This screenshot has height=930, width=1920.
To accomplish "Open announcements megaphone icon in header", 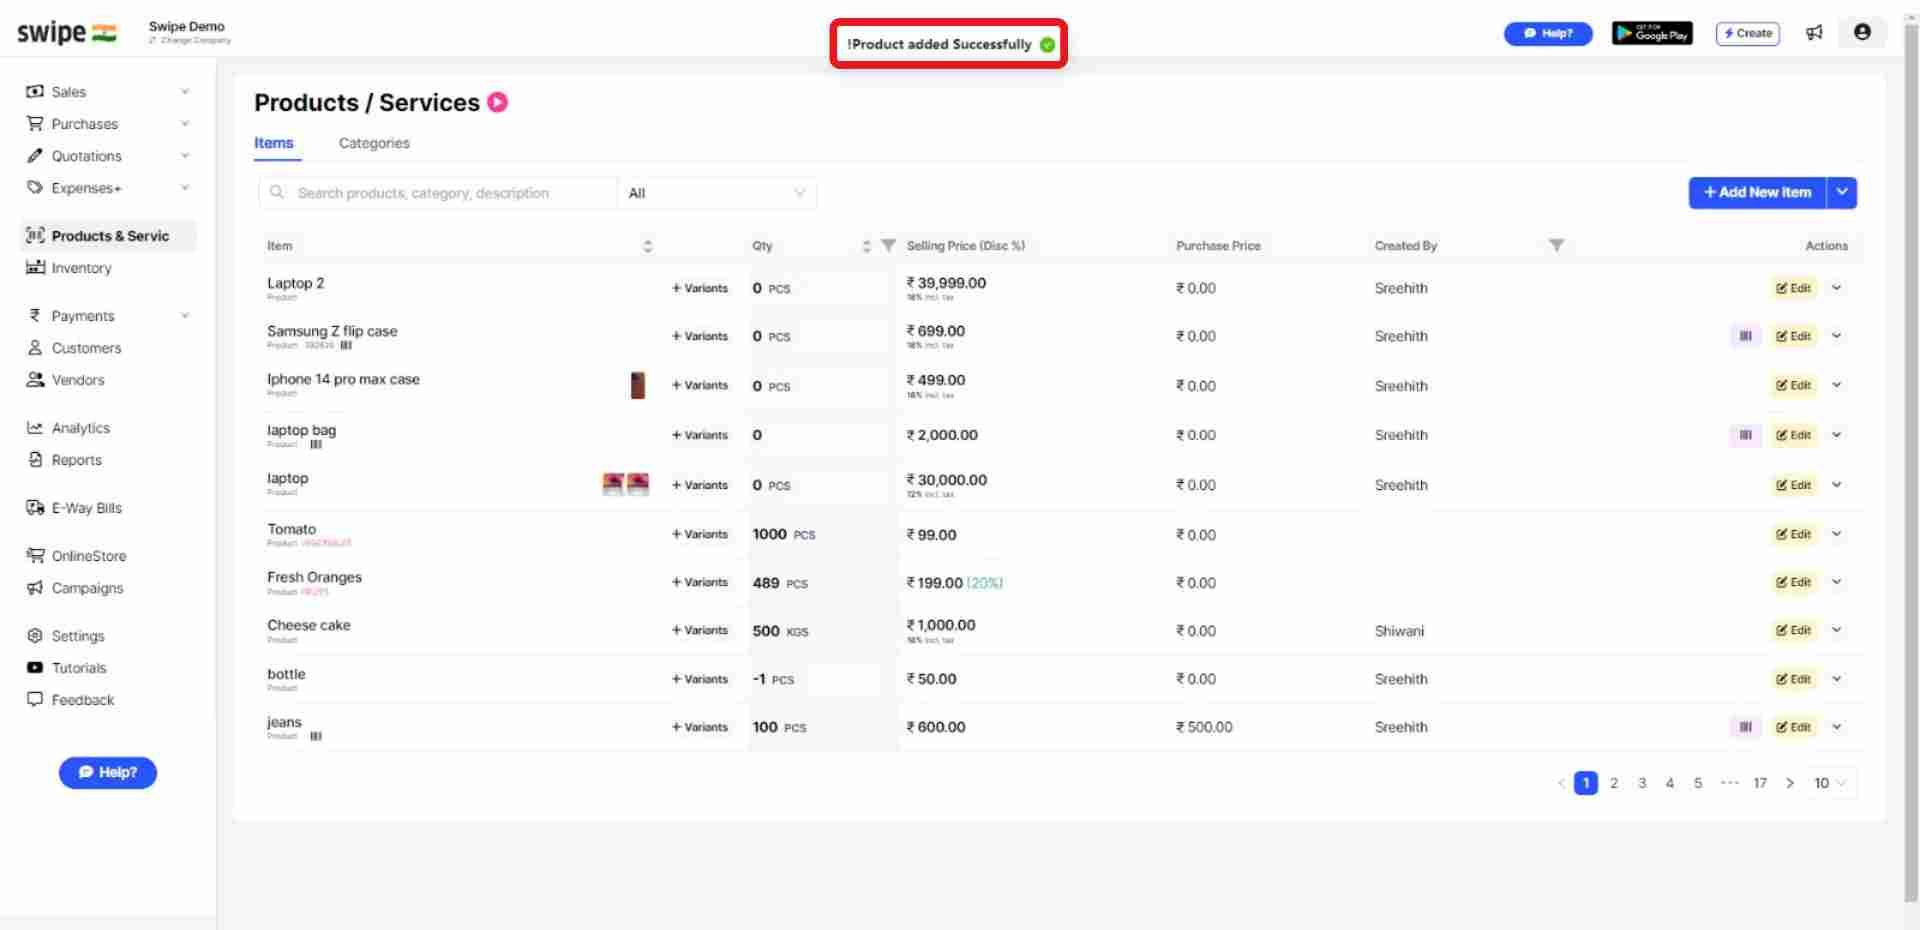I will [x=1814, y=33].
